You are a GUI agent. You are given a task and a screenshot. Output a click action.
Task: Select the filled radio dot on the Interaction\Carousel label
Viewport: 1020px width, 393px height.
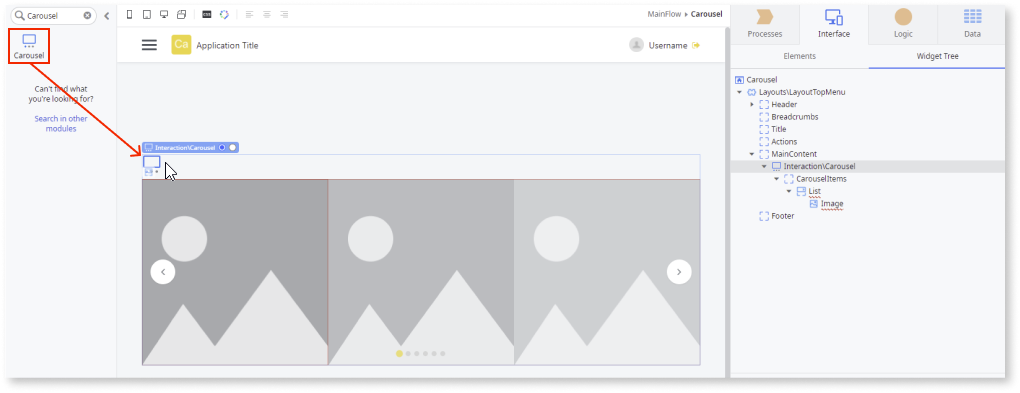[222, 148]
